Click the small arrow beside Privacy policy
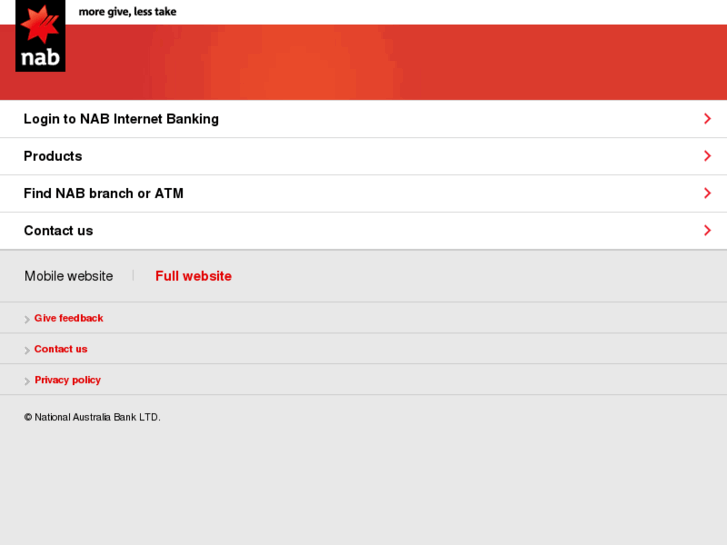The width and height of the screenshot is (727, 545). [27, 381]
